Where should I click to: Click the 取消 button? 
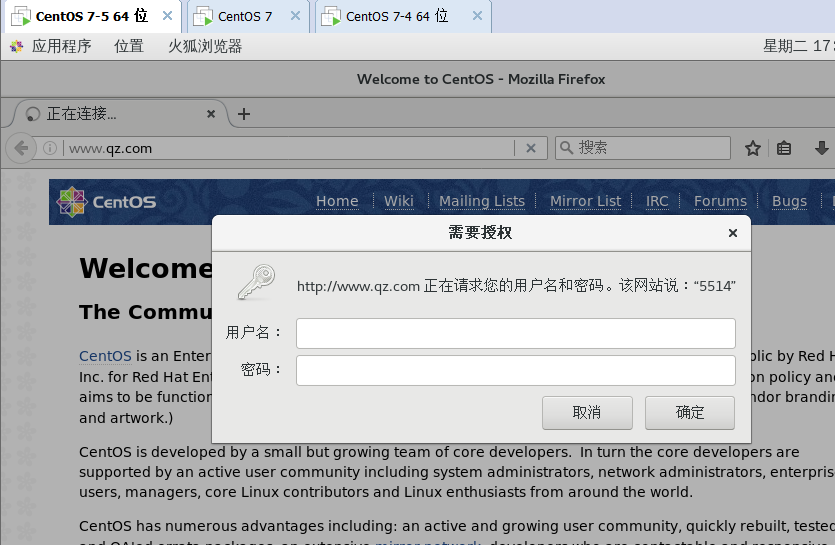[587, 412]
